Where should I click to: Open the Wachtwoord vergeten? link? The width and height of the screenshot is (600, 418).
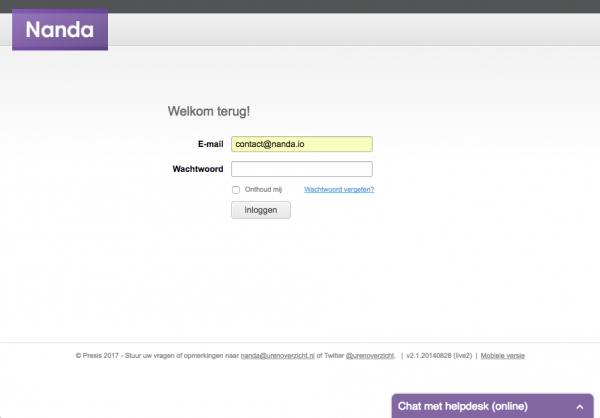tap(339, 189)
